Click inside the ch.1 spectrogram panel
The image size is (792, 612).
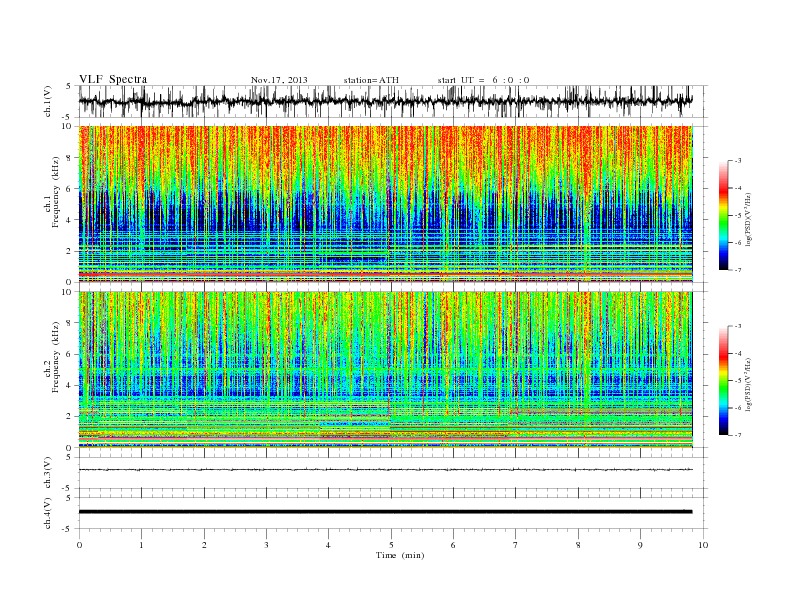click(386, 204)
